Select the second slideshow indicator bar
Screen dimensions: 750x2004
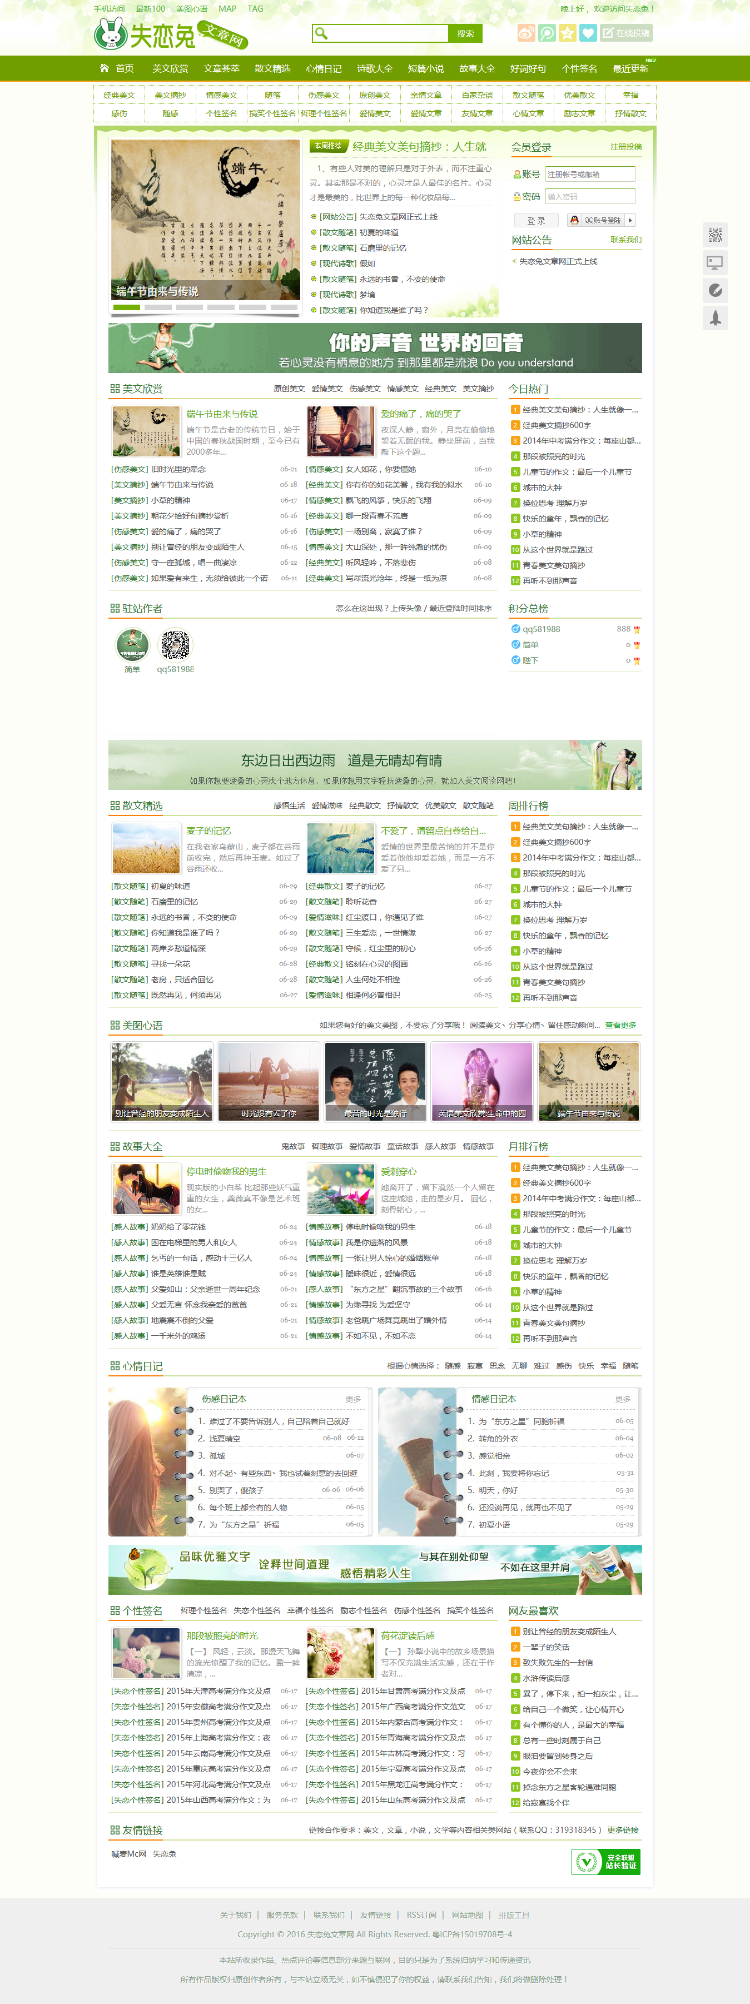(158, 307)
